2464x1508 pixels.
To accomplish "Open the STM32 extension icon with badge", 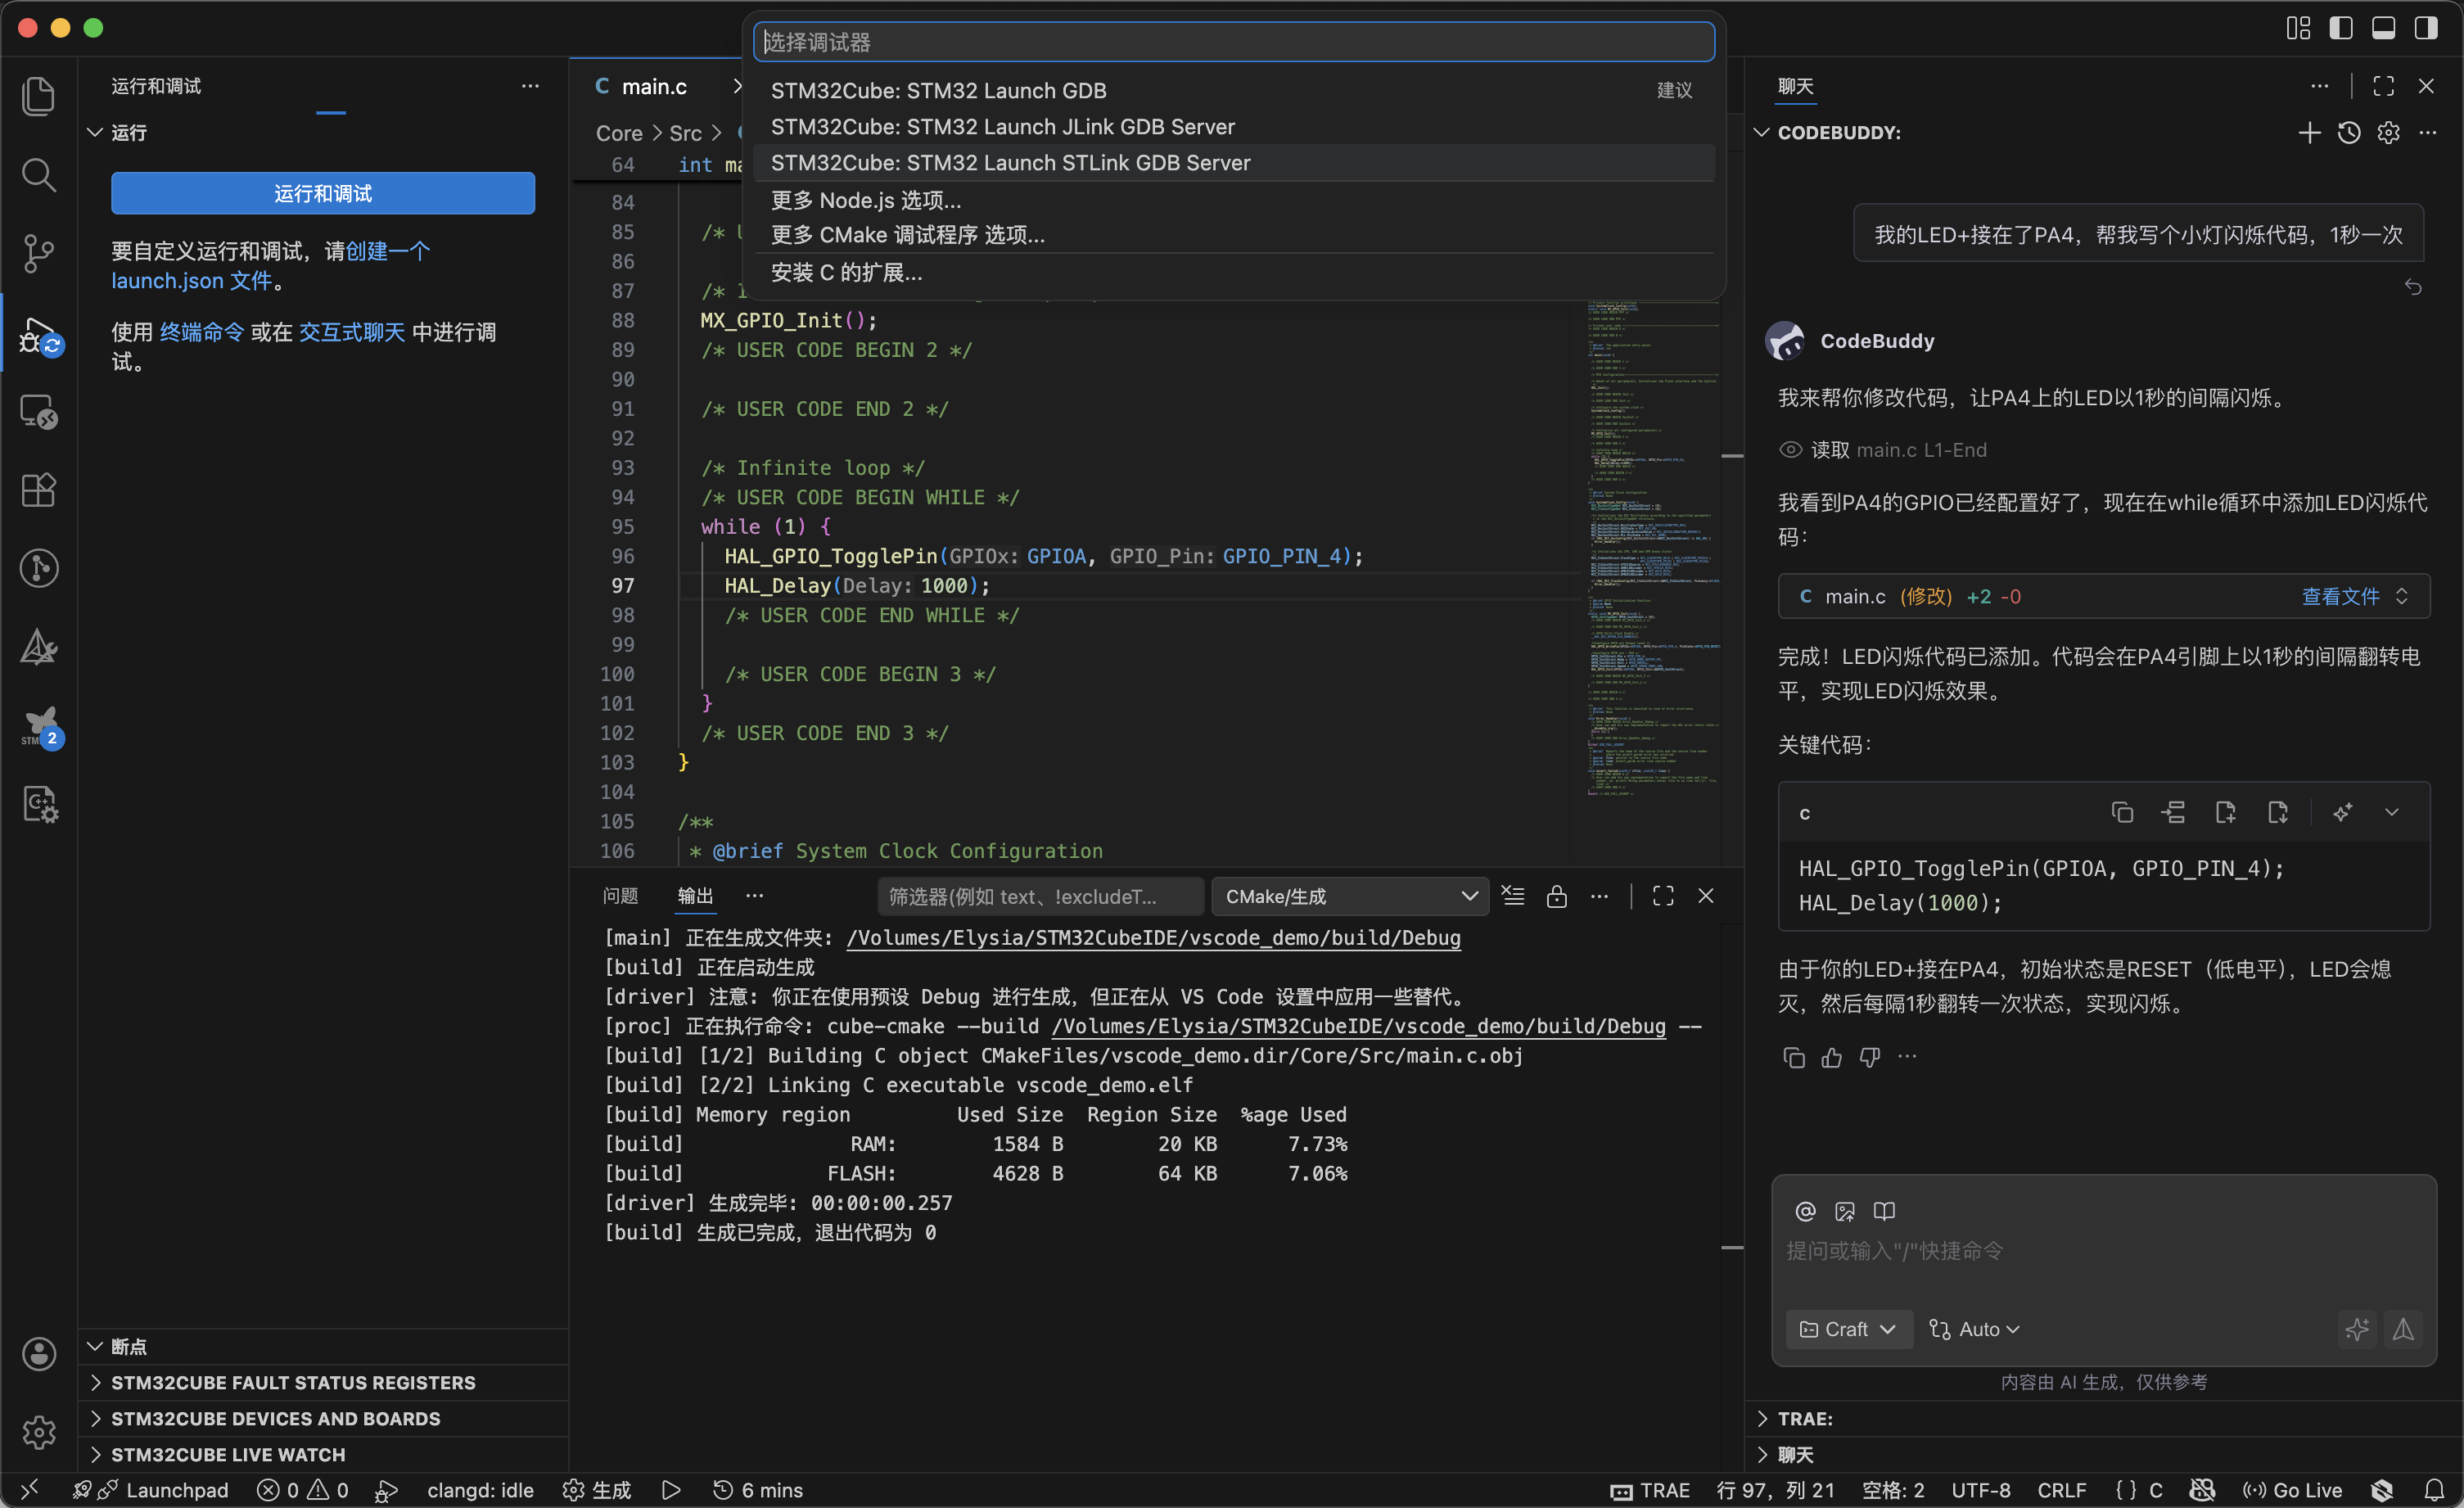I will pyautogui.click(x=40, y=727).
